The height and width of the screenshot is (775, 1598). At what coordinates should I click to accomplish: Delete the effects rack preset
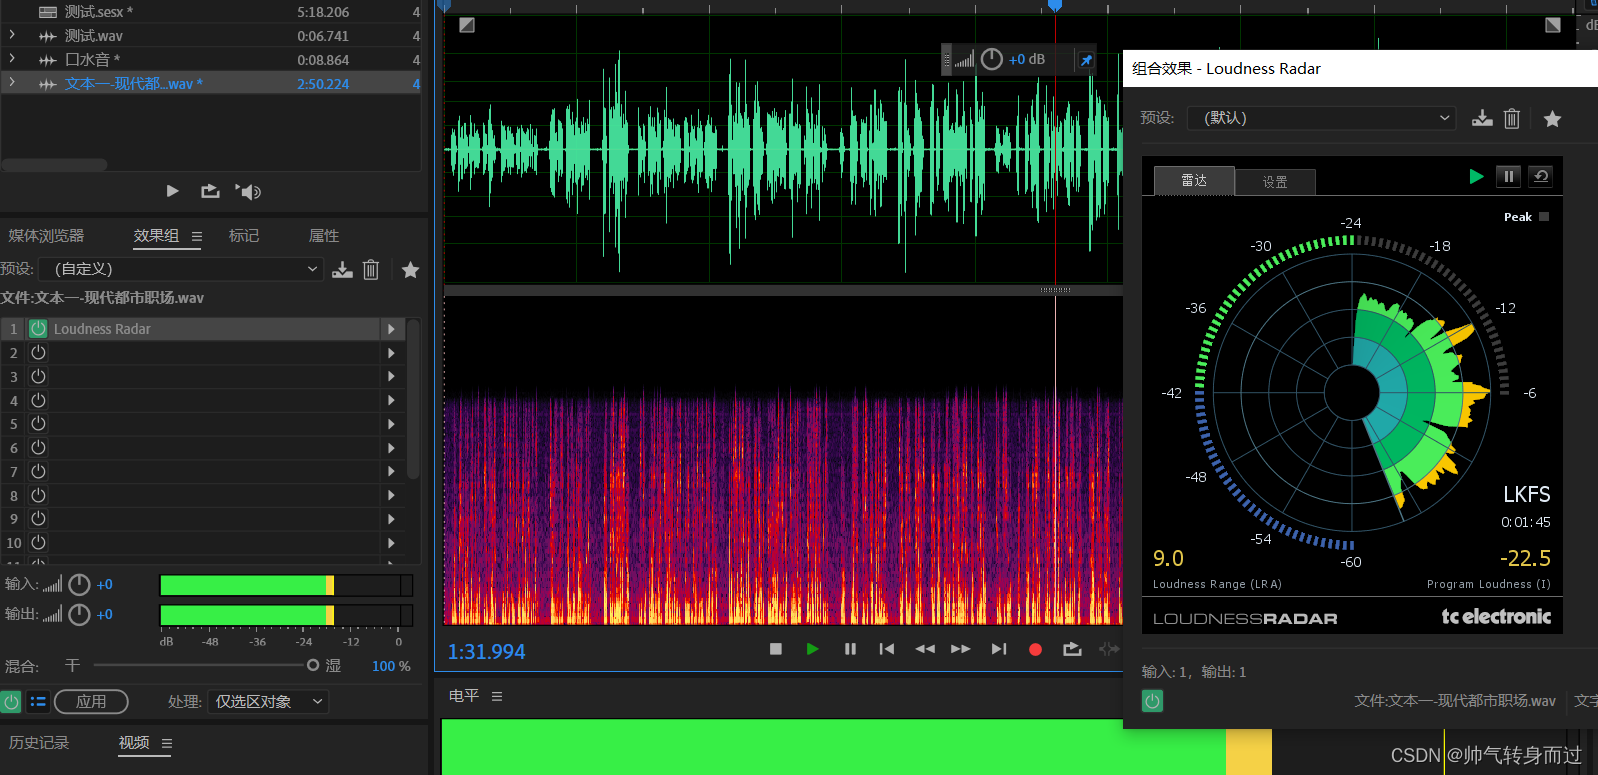pyautogui.click(x=371, y=269)
